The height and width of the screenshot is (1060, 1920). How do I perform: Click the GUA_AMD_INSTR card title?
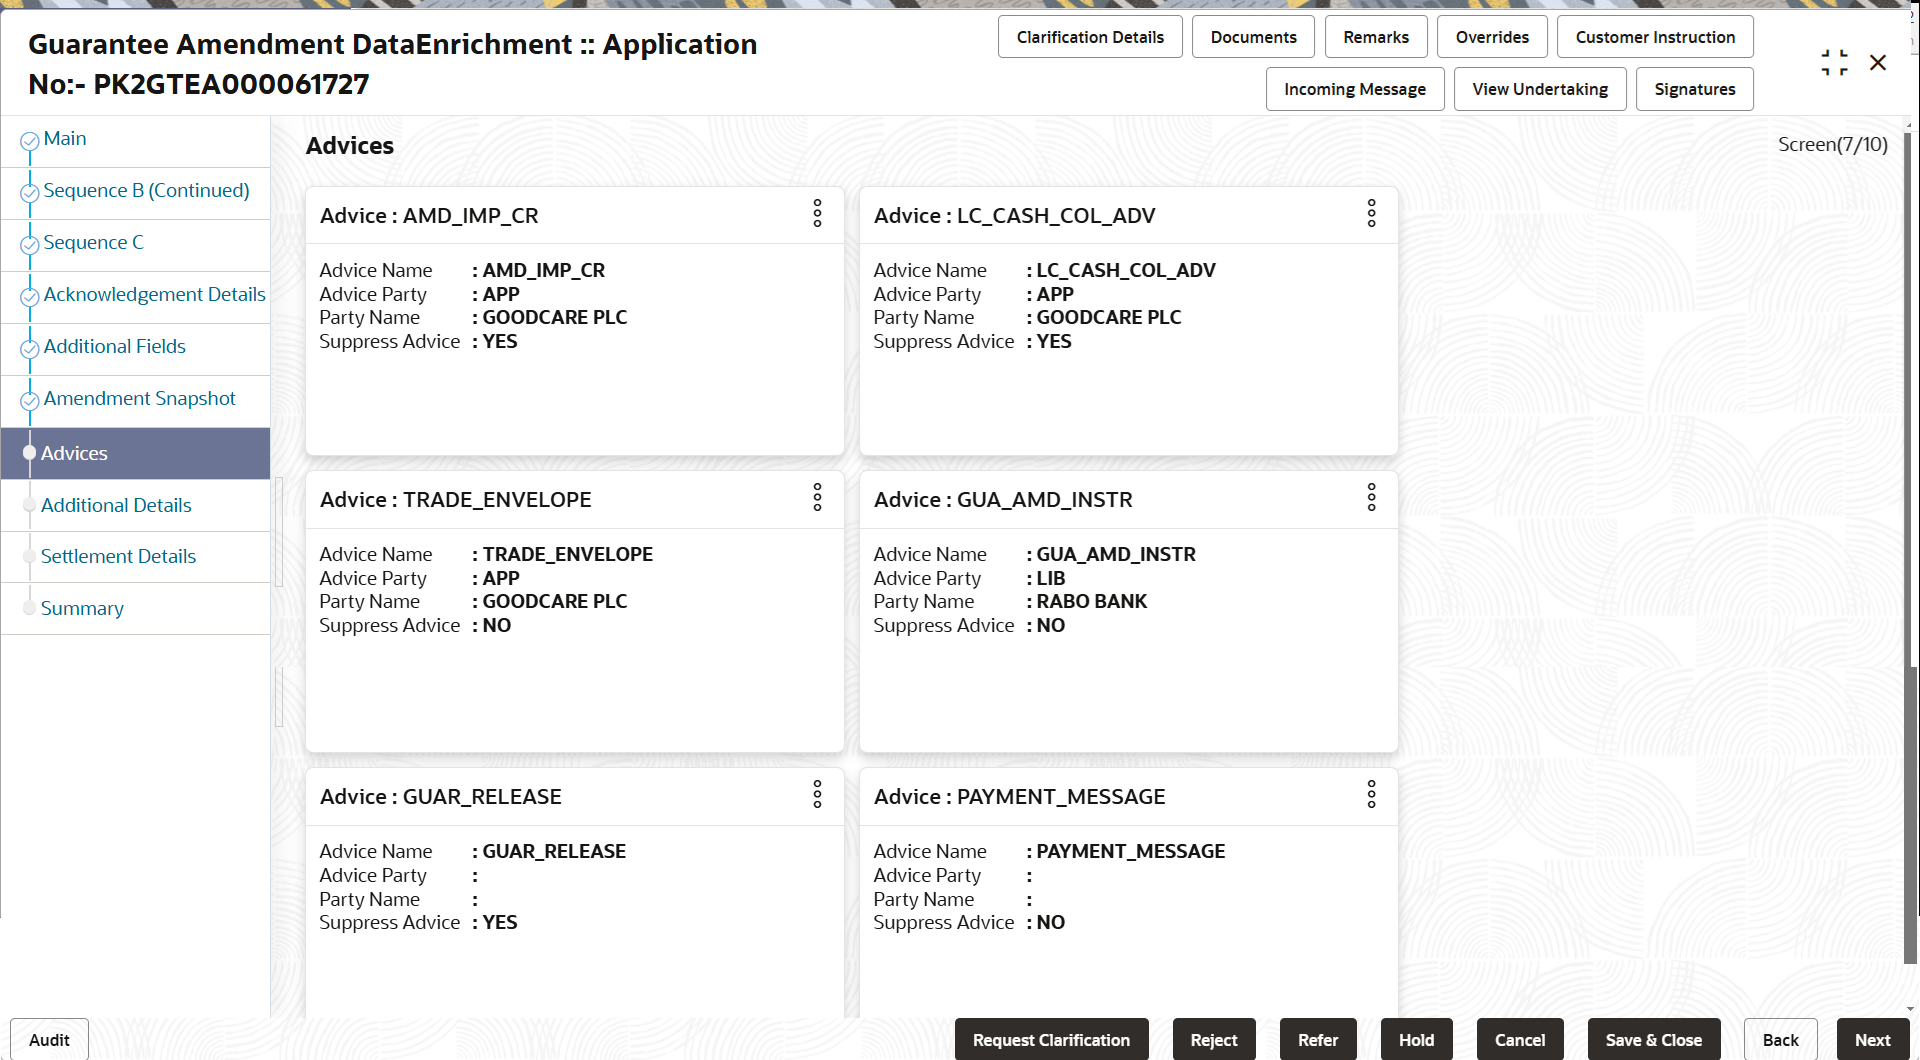(1003, 500)
